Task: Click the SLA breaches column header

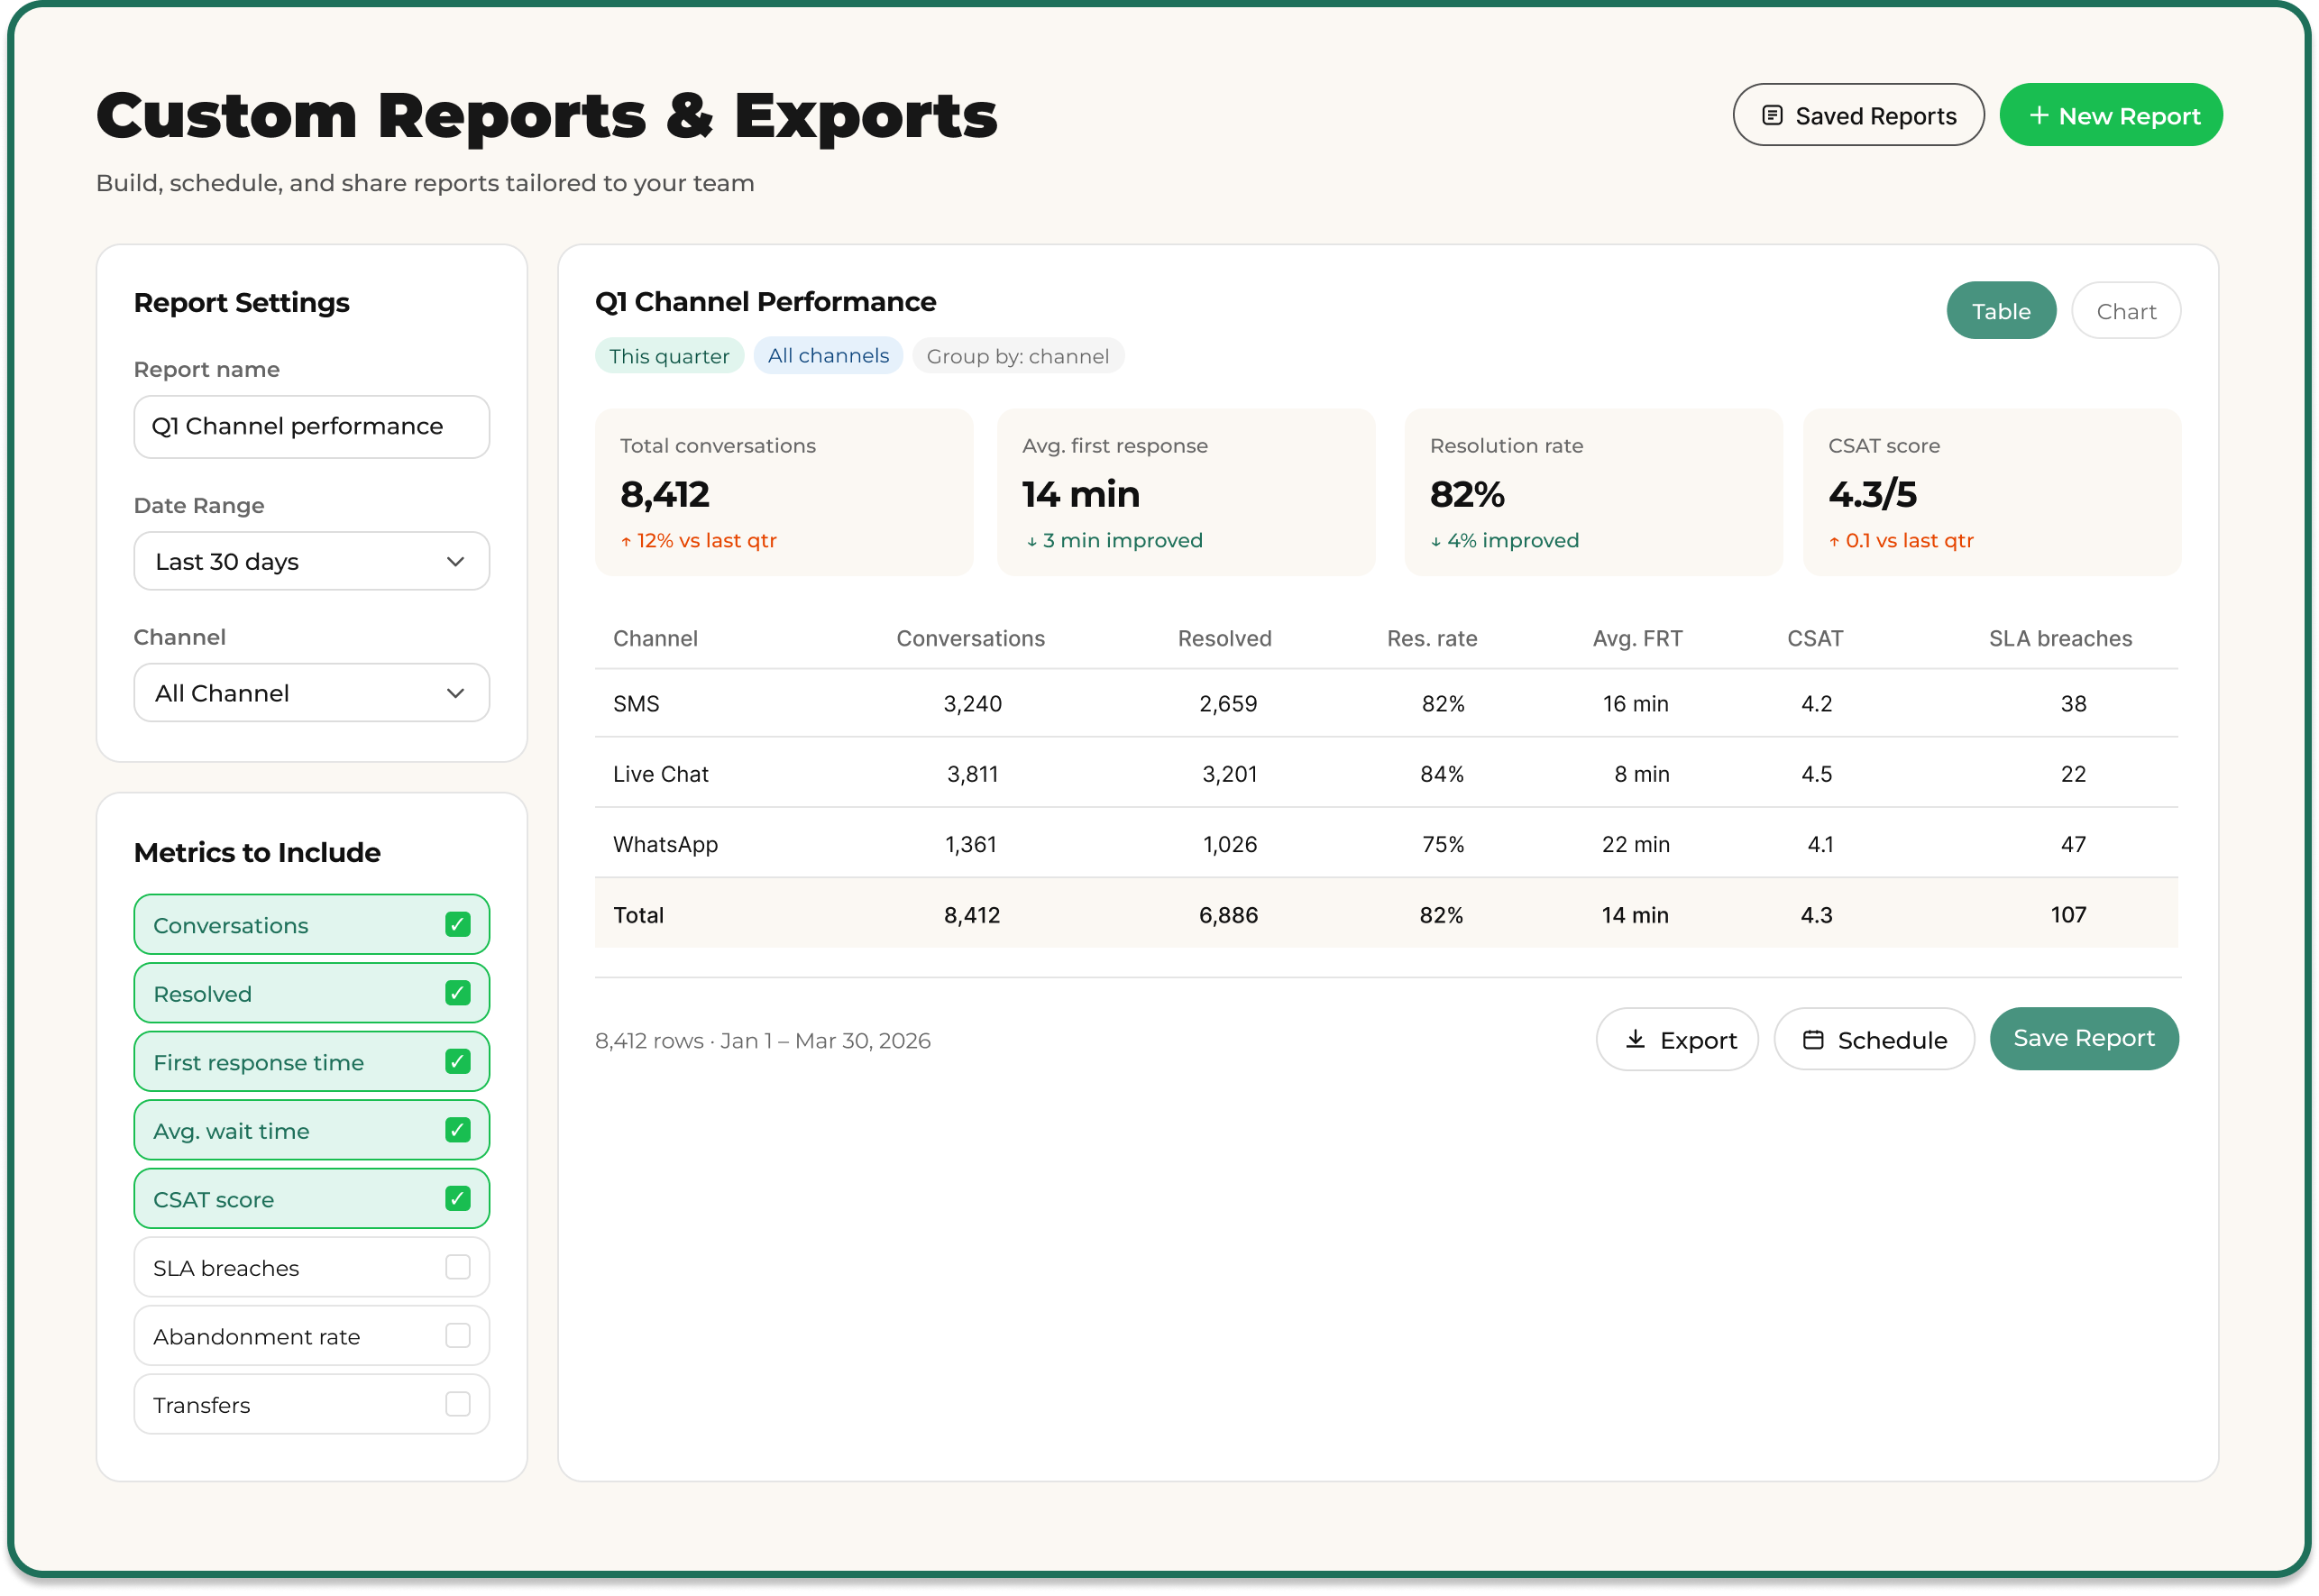Action: tap(2061, 639)
